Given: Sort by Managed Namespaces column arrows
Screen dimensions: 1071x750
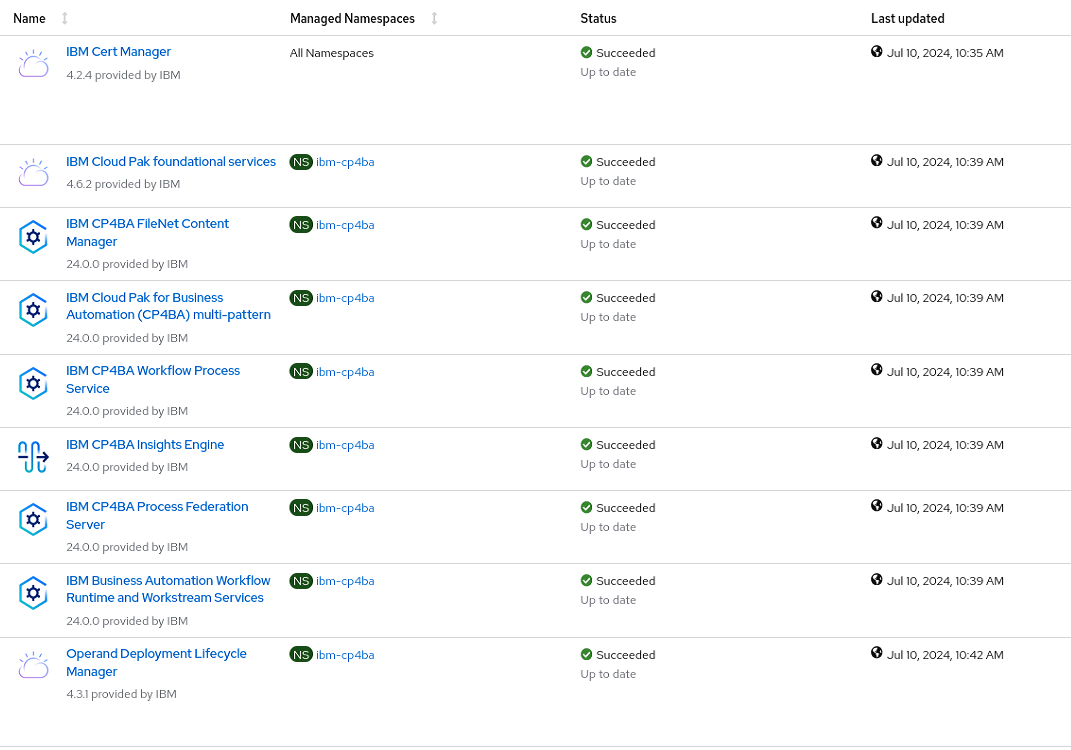Looking at the screenshot, I should click(x=434, y=18).
